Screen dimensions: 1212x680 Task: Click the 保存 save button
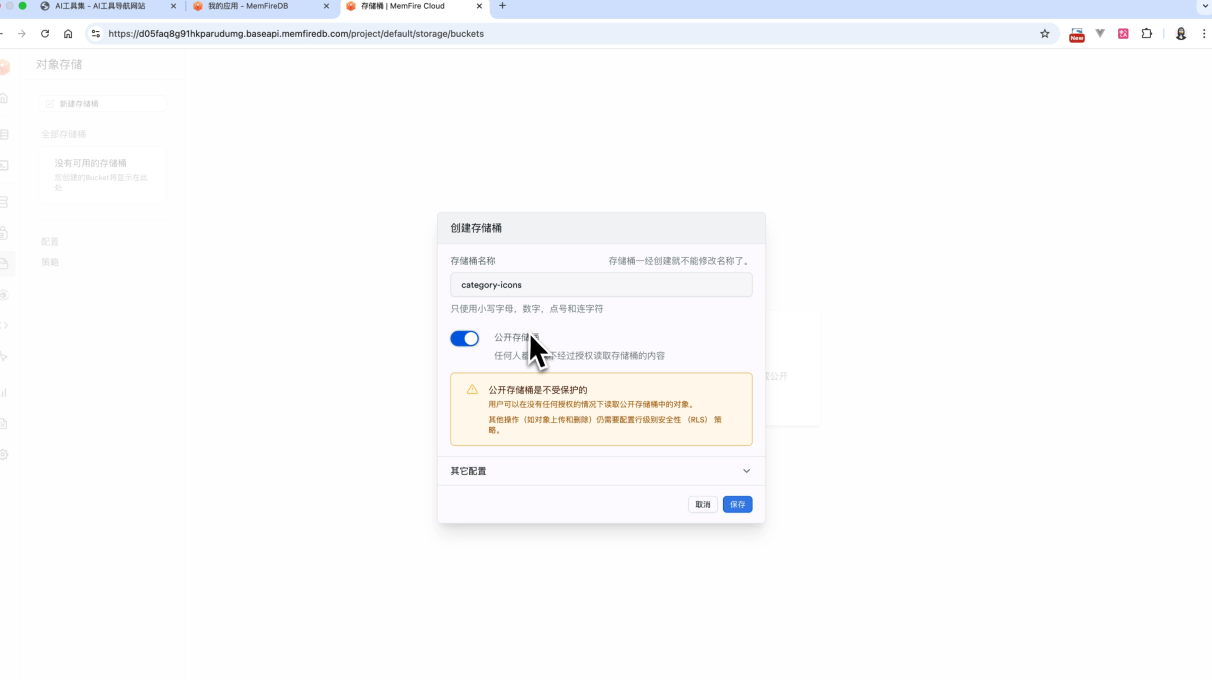click(737, 505)
